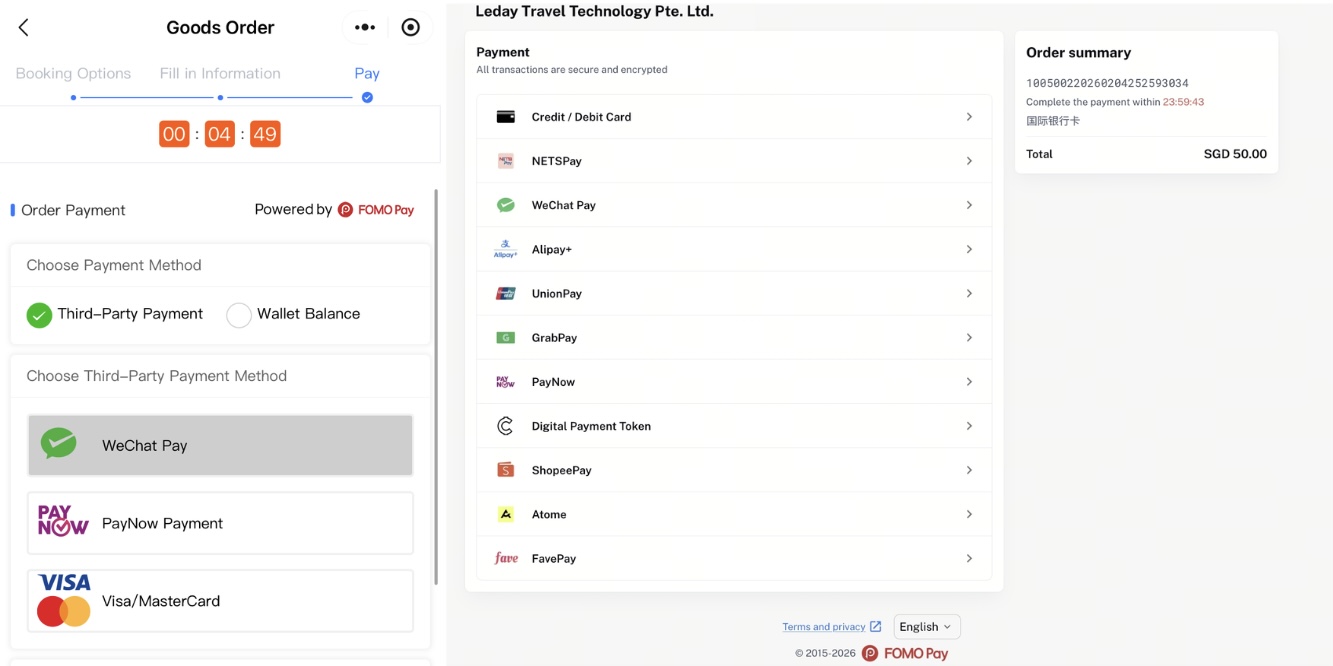Choose PayNow Payment method
This screenshot has width=1333, height=666.
tap(220, 523)
